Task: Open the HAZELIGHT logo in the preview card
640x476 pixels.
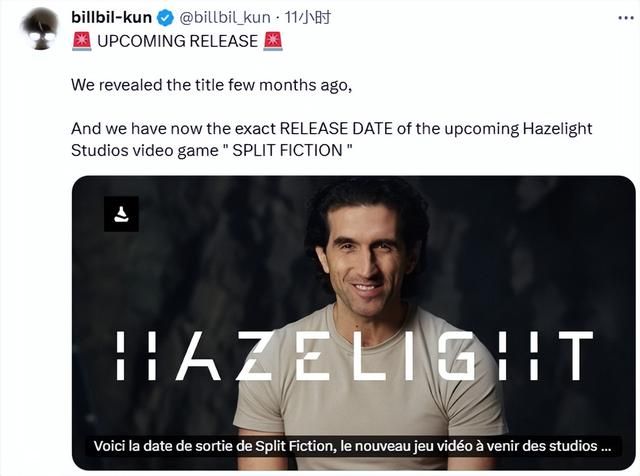Action: [354, 356]
